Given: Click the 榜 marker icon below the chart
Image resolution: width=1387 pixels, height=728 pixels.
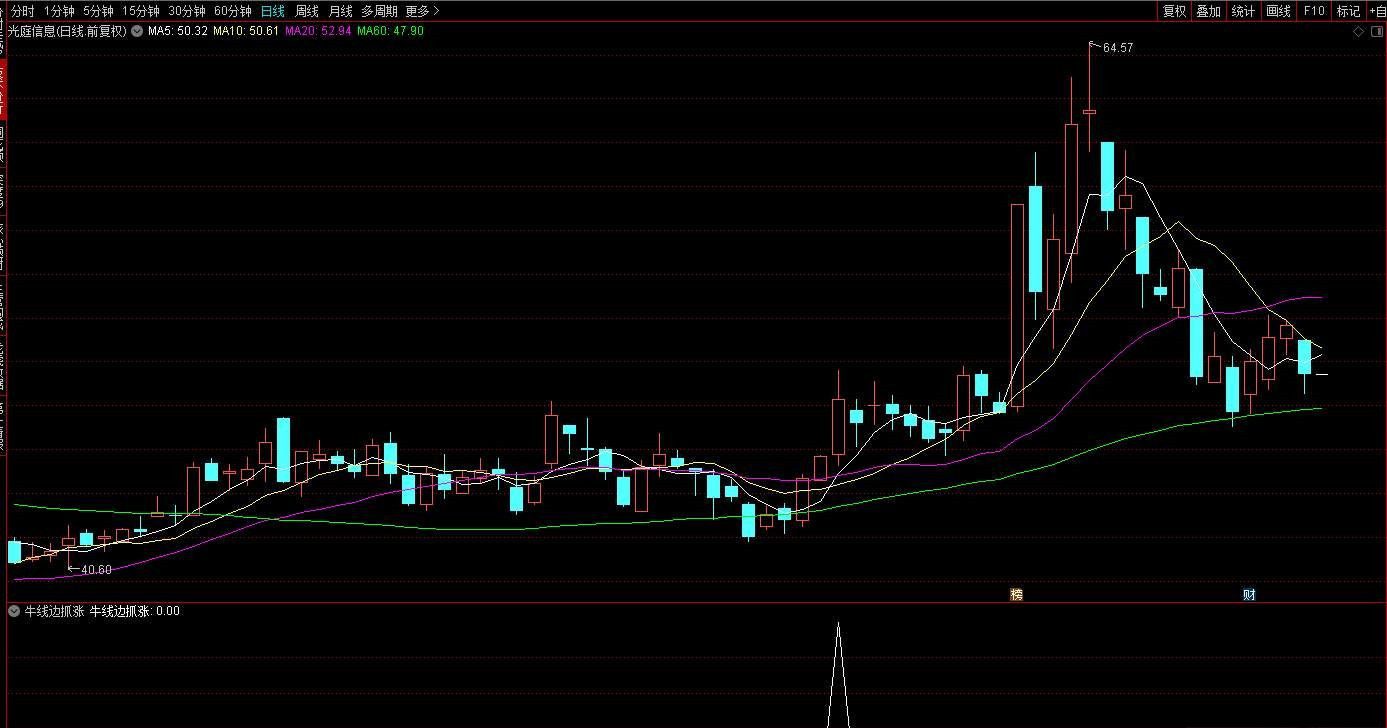Looking at the screenshot, I should pyautogui.click(x=1017, y=594).
